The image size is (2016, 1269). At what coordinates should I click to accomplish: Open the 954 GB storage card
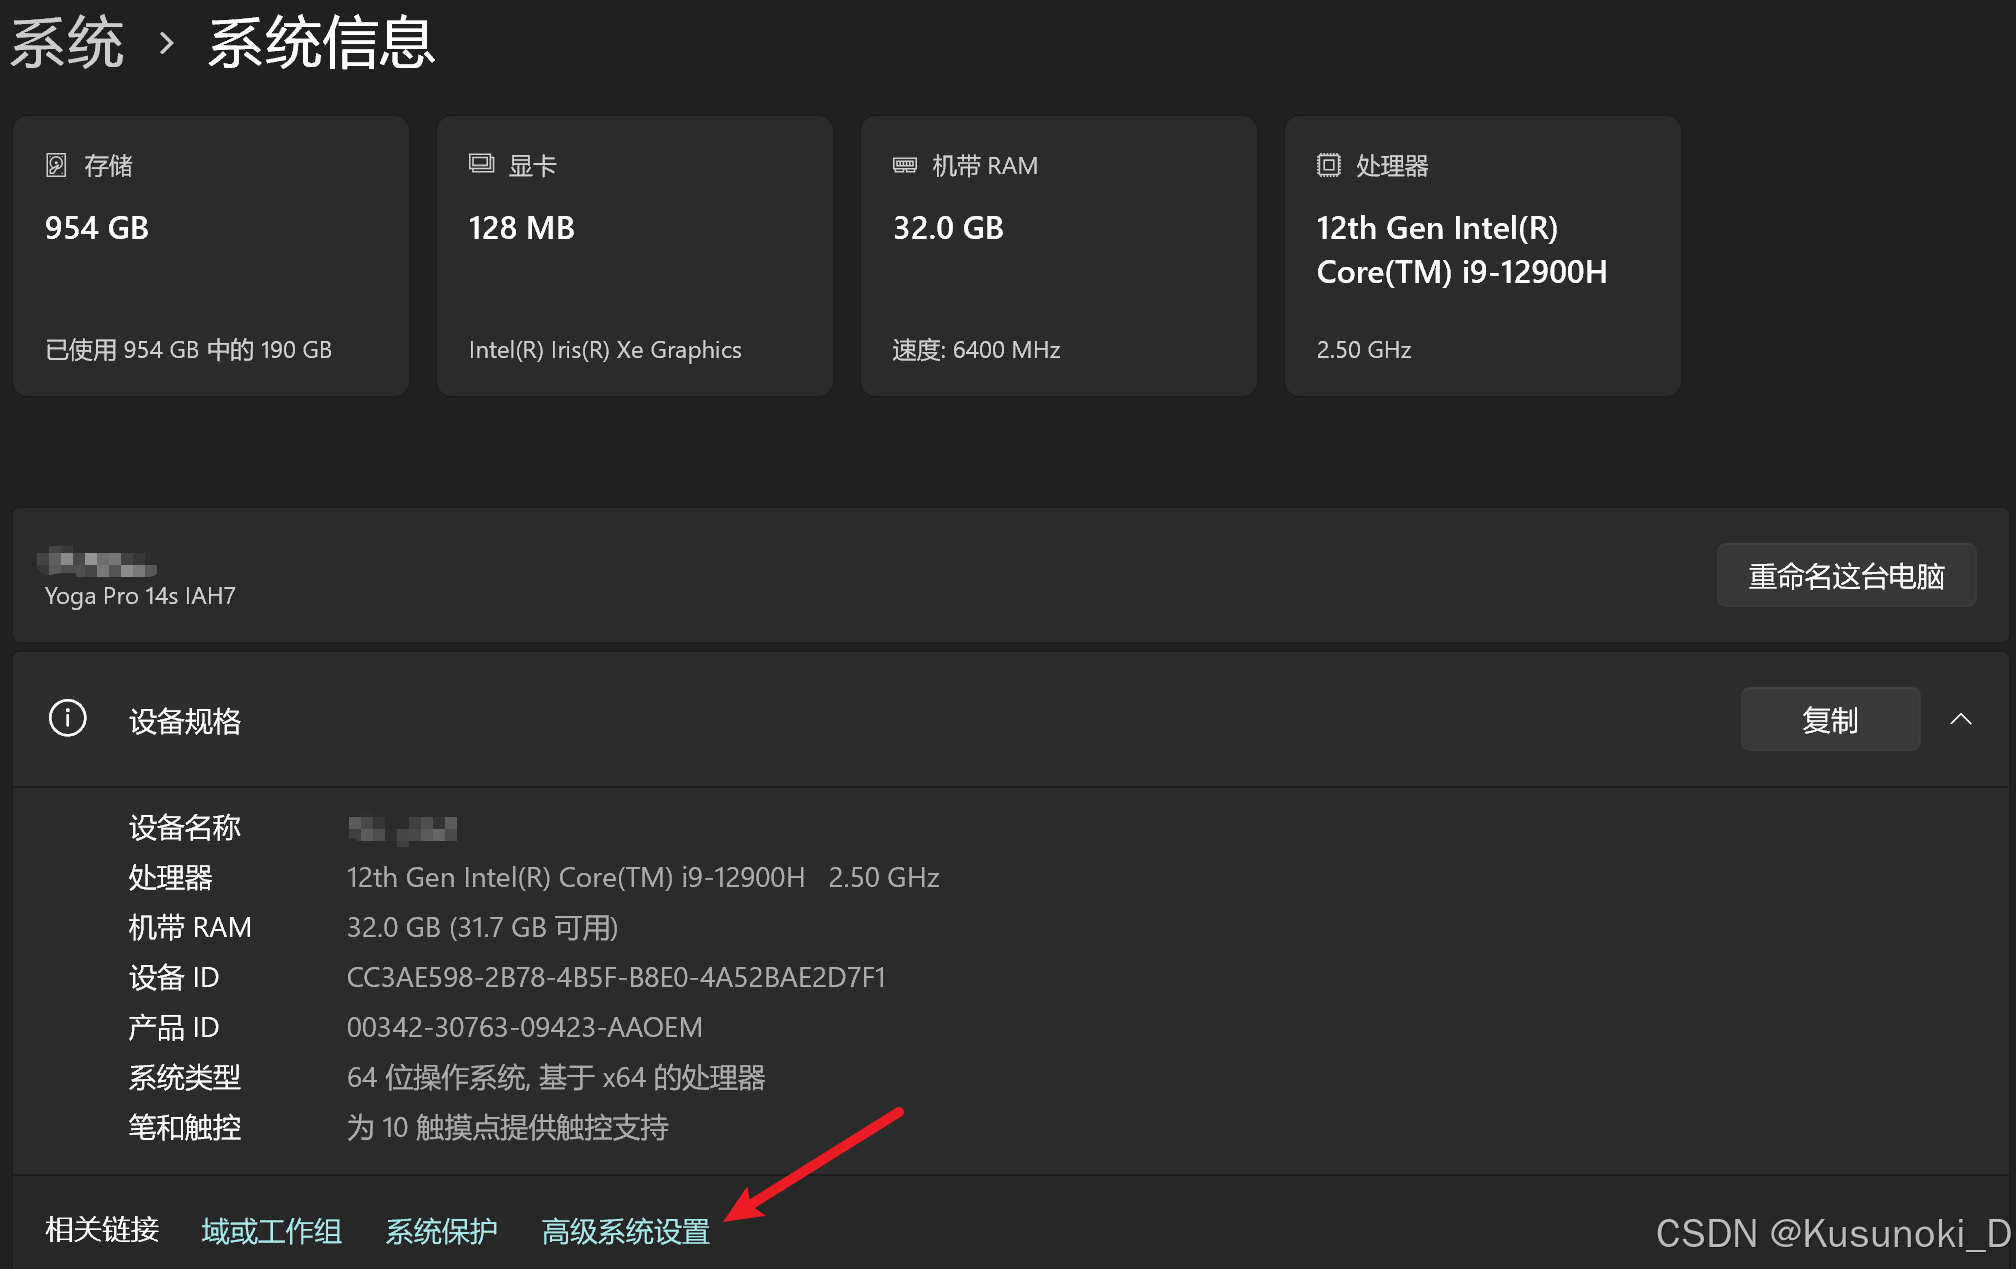(x=211, y=257)
